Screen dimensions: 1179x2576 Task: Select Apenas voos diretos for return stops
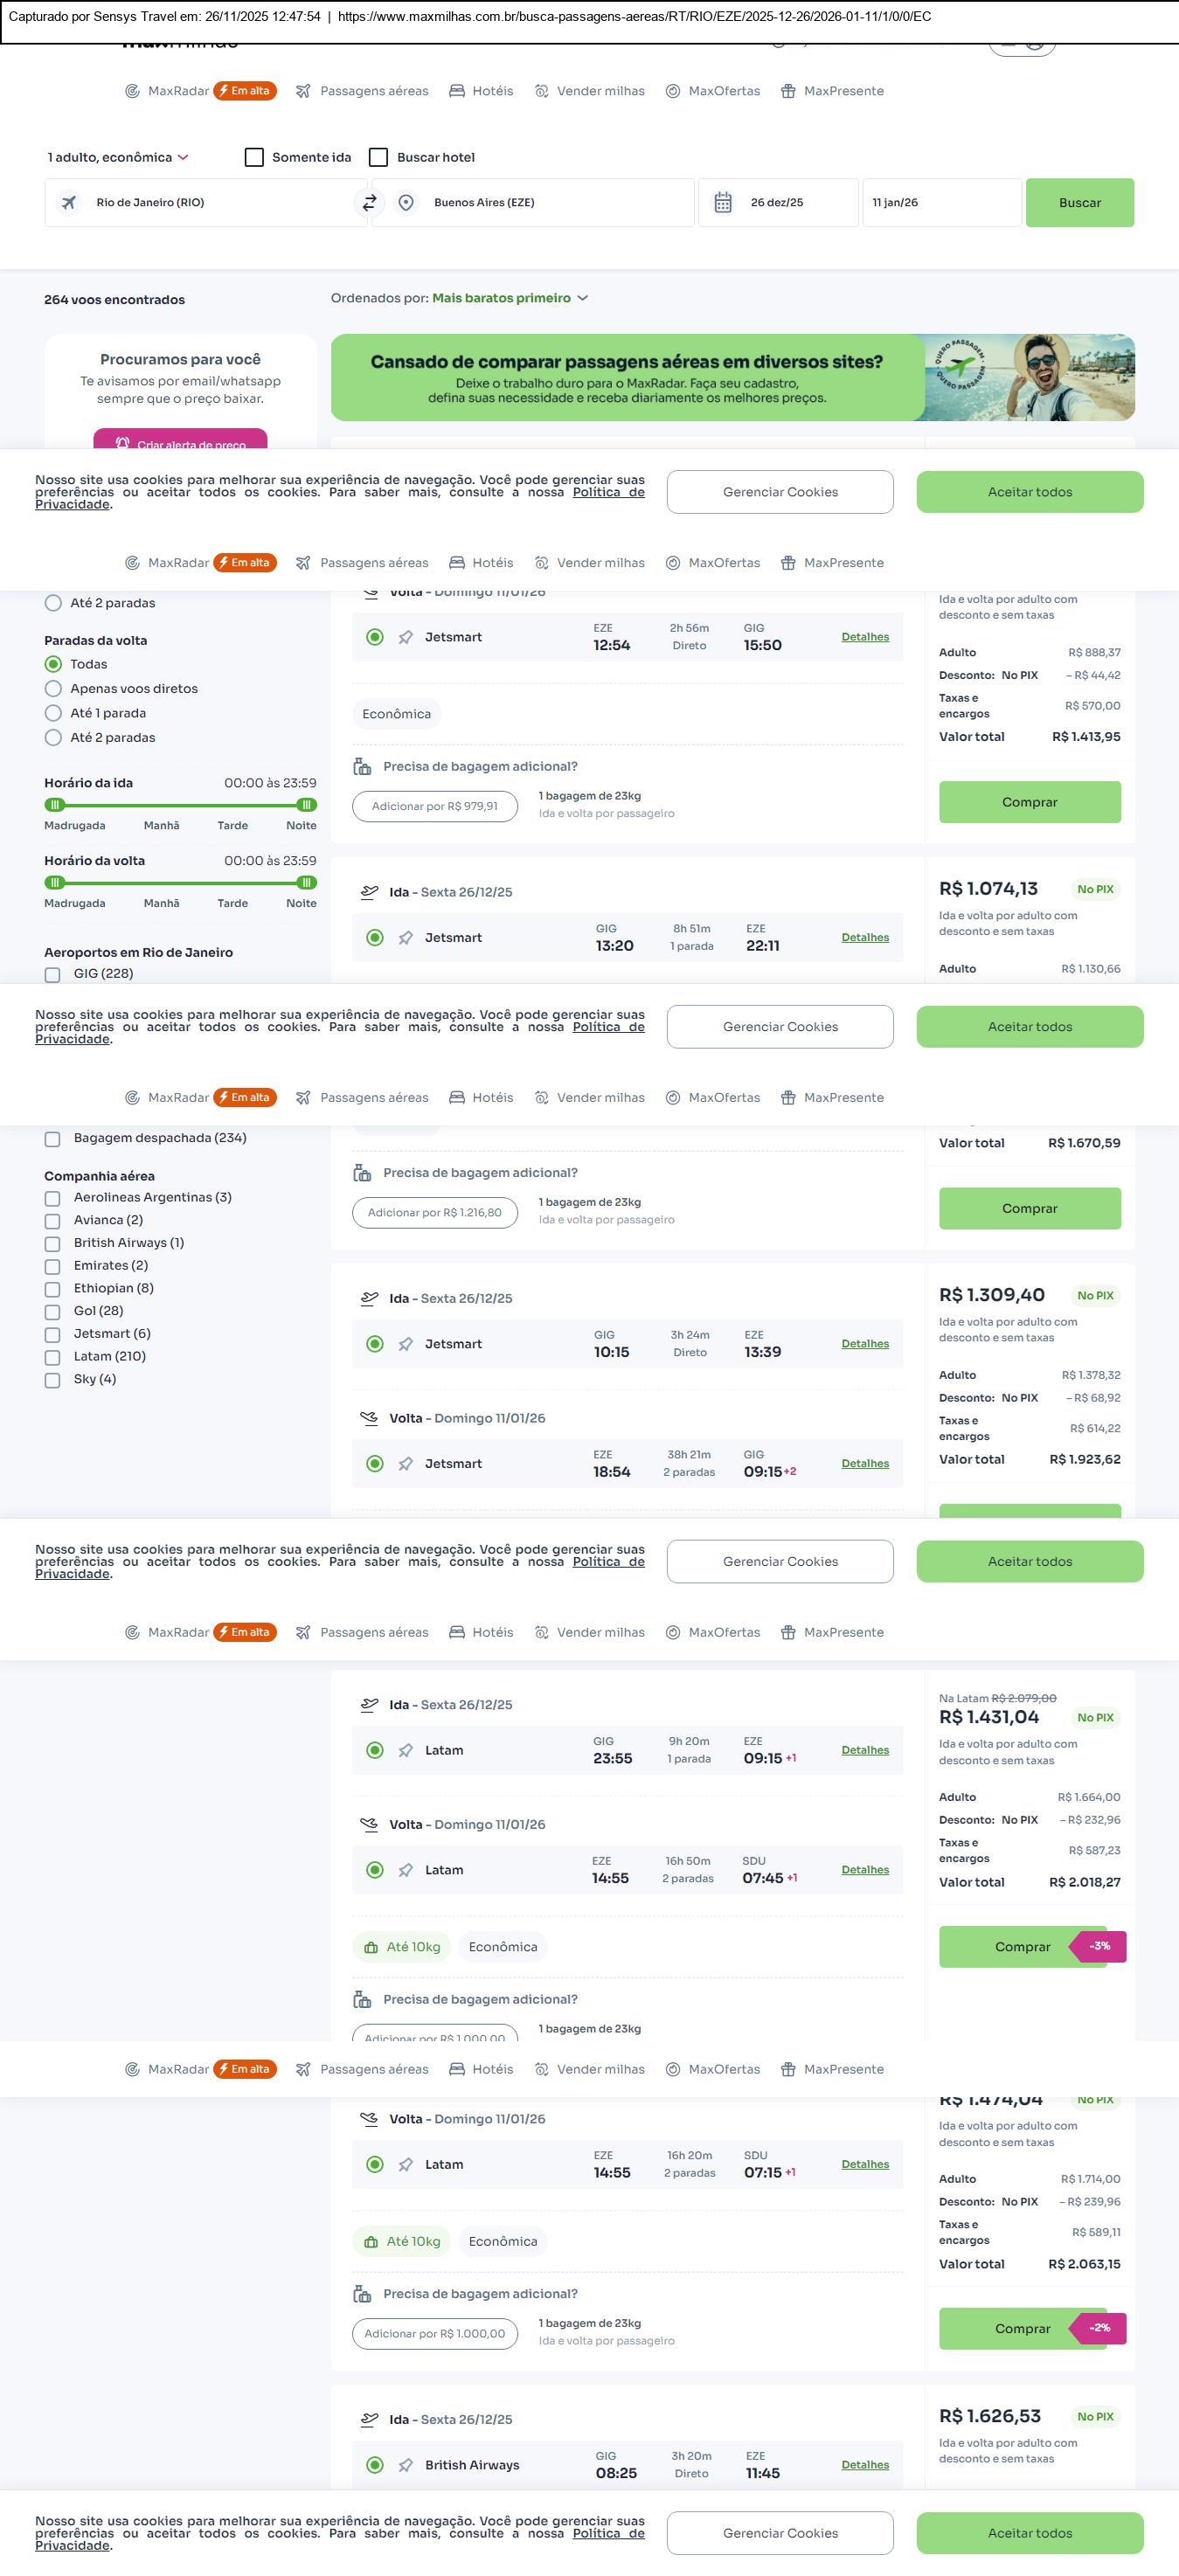54,689
